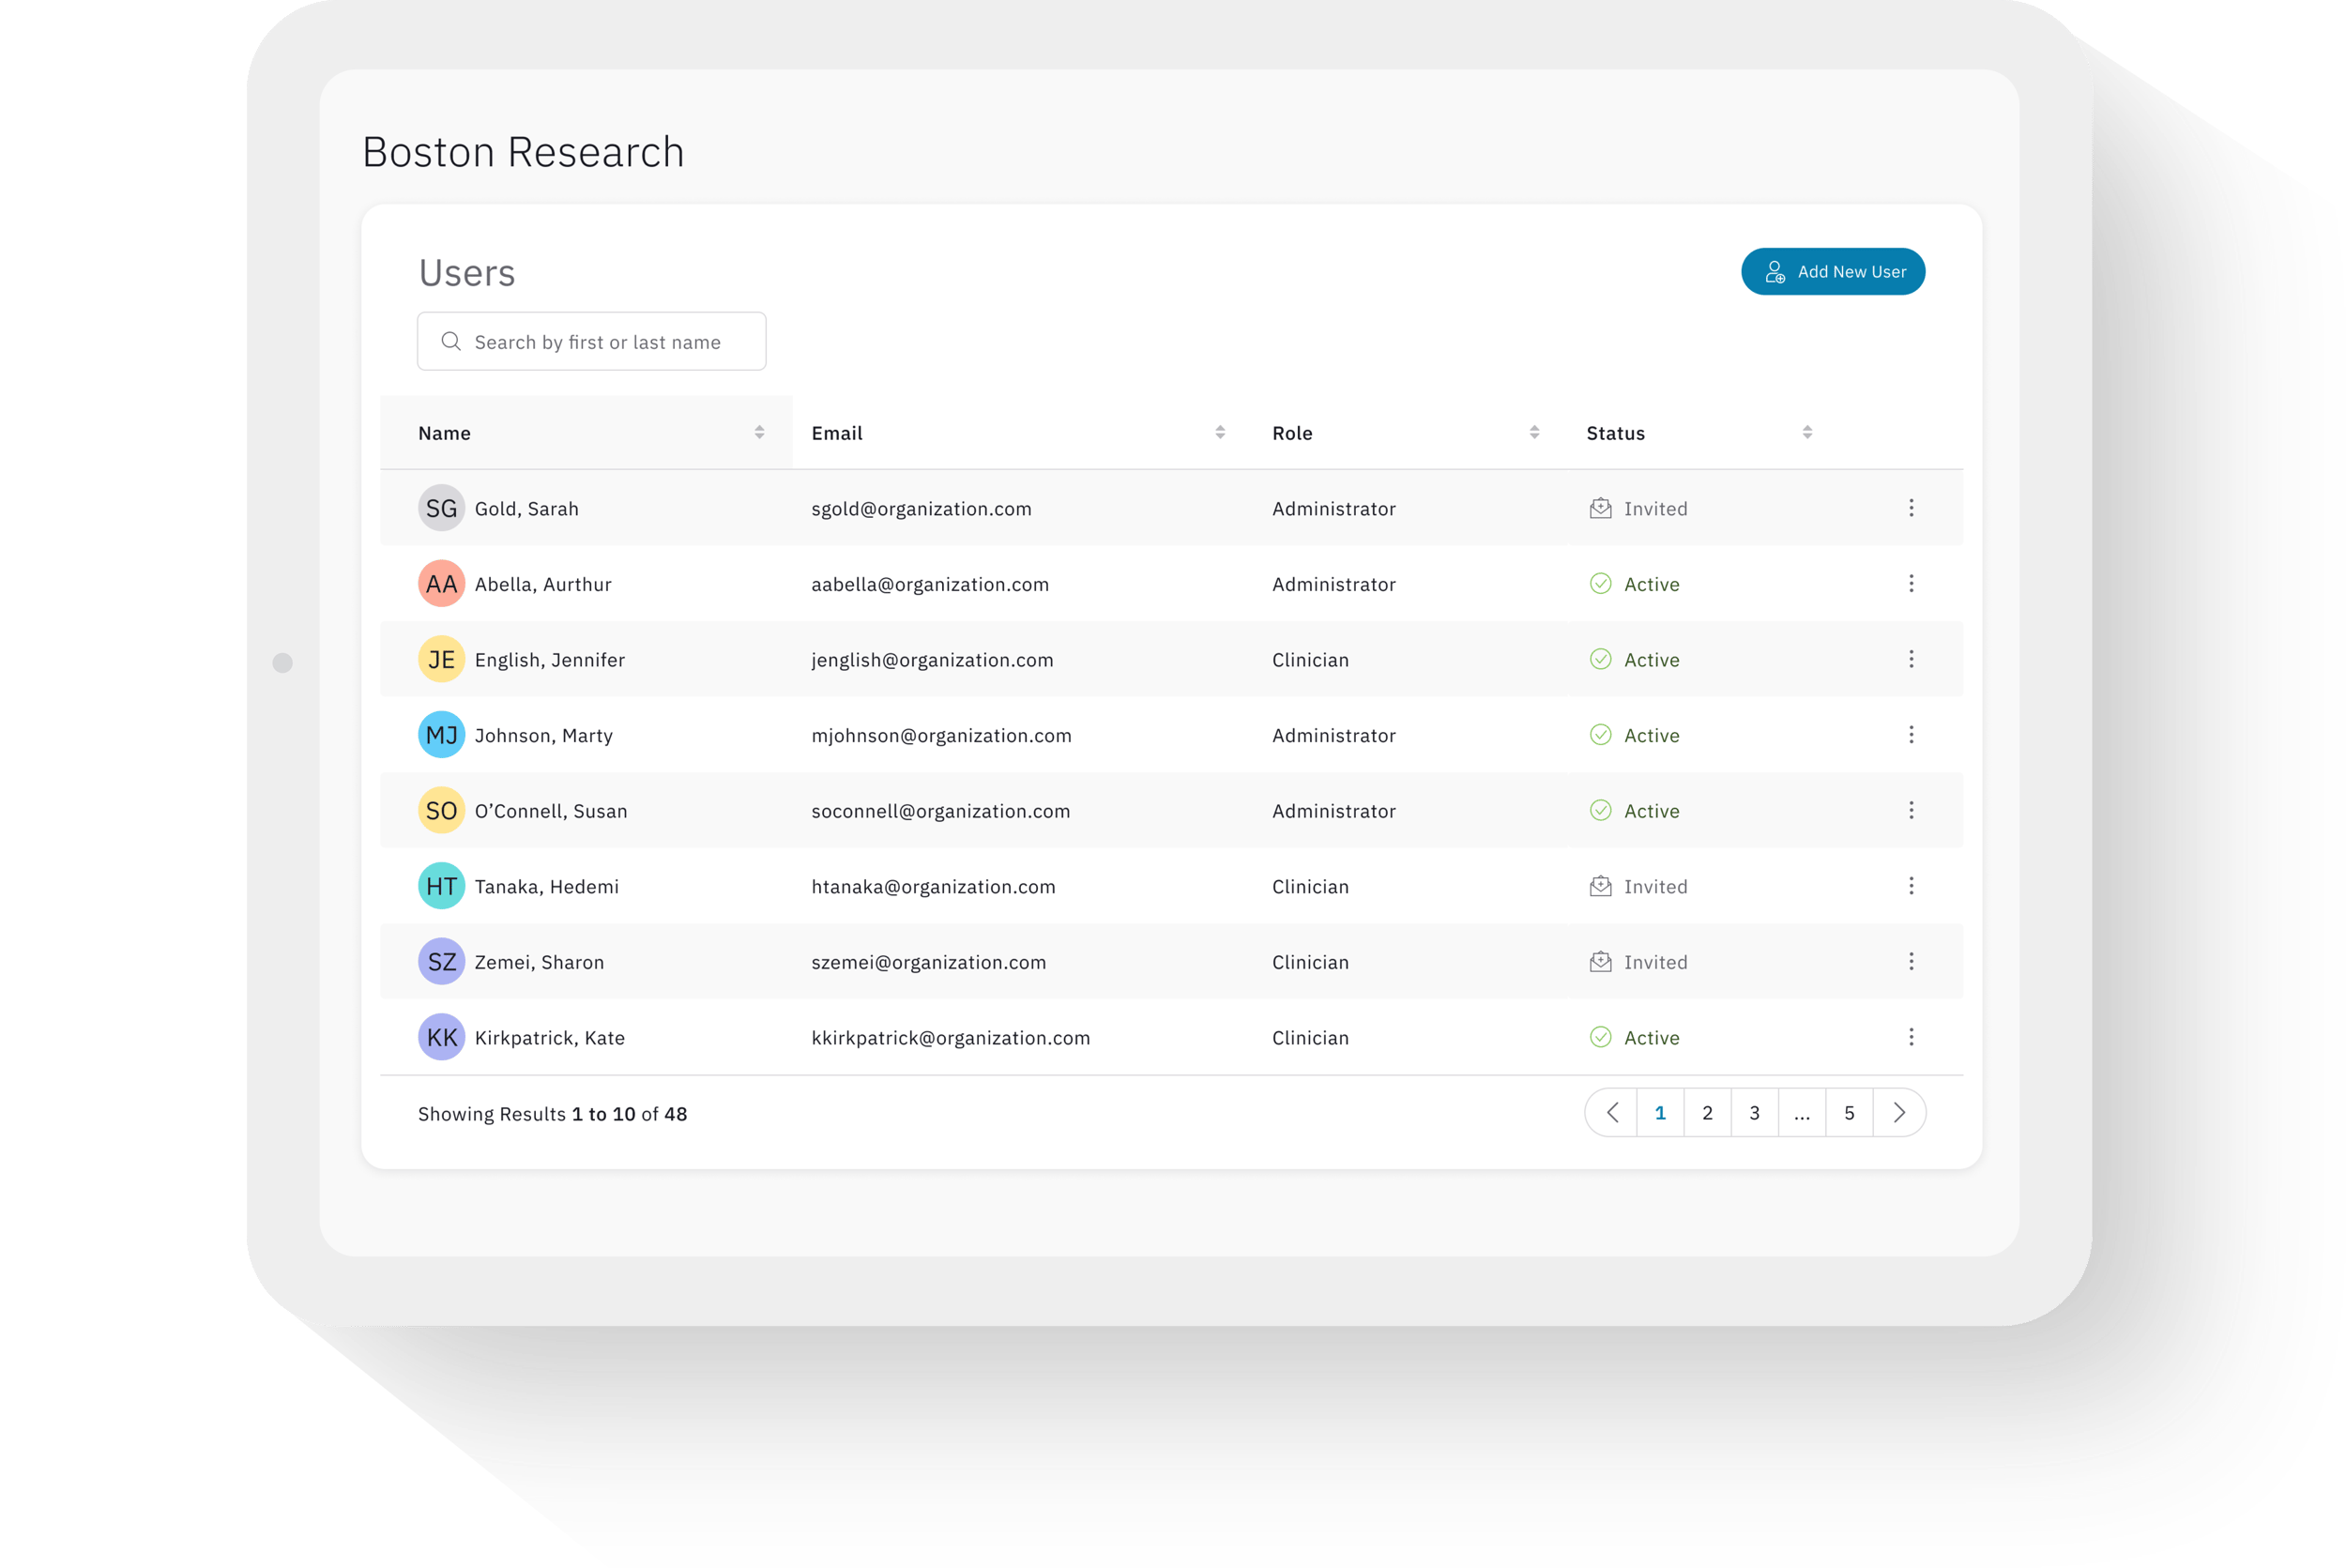Sort the table by the Status column
This screenshot has width=2346, height=1568.
click(x=1807, y=433)
